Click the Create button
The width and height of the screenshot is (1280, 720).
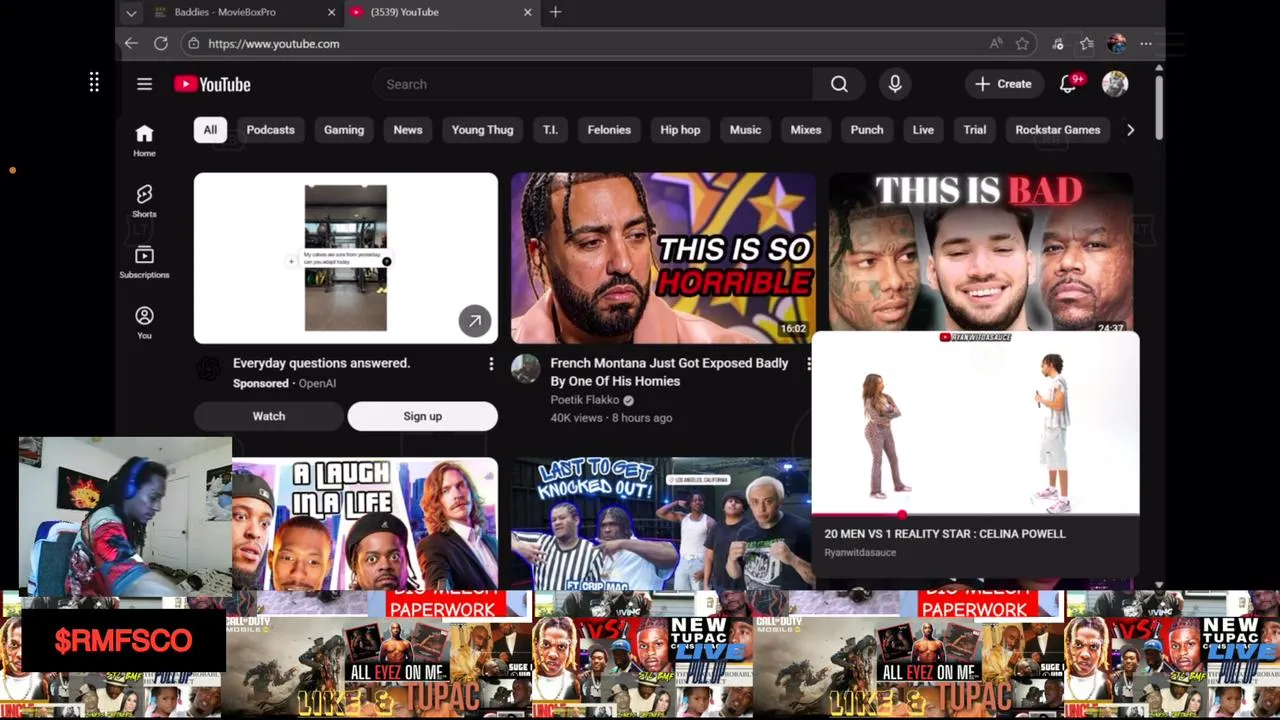pos(1004,84)
